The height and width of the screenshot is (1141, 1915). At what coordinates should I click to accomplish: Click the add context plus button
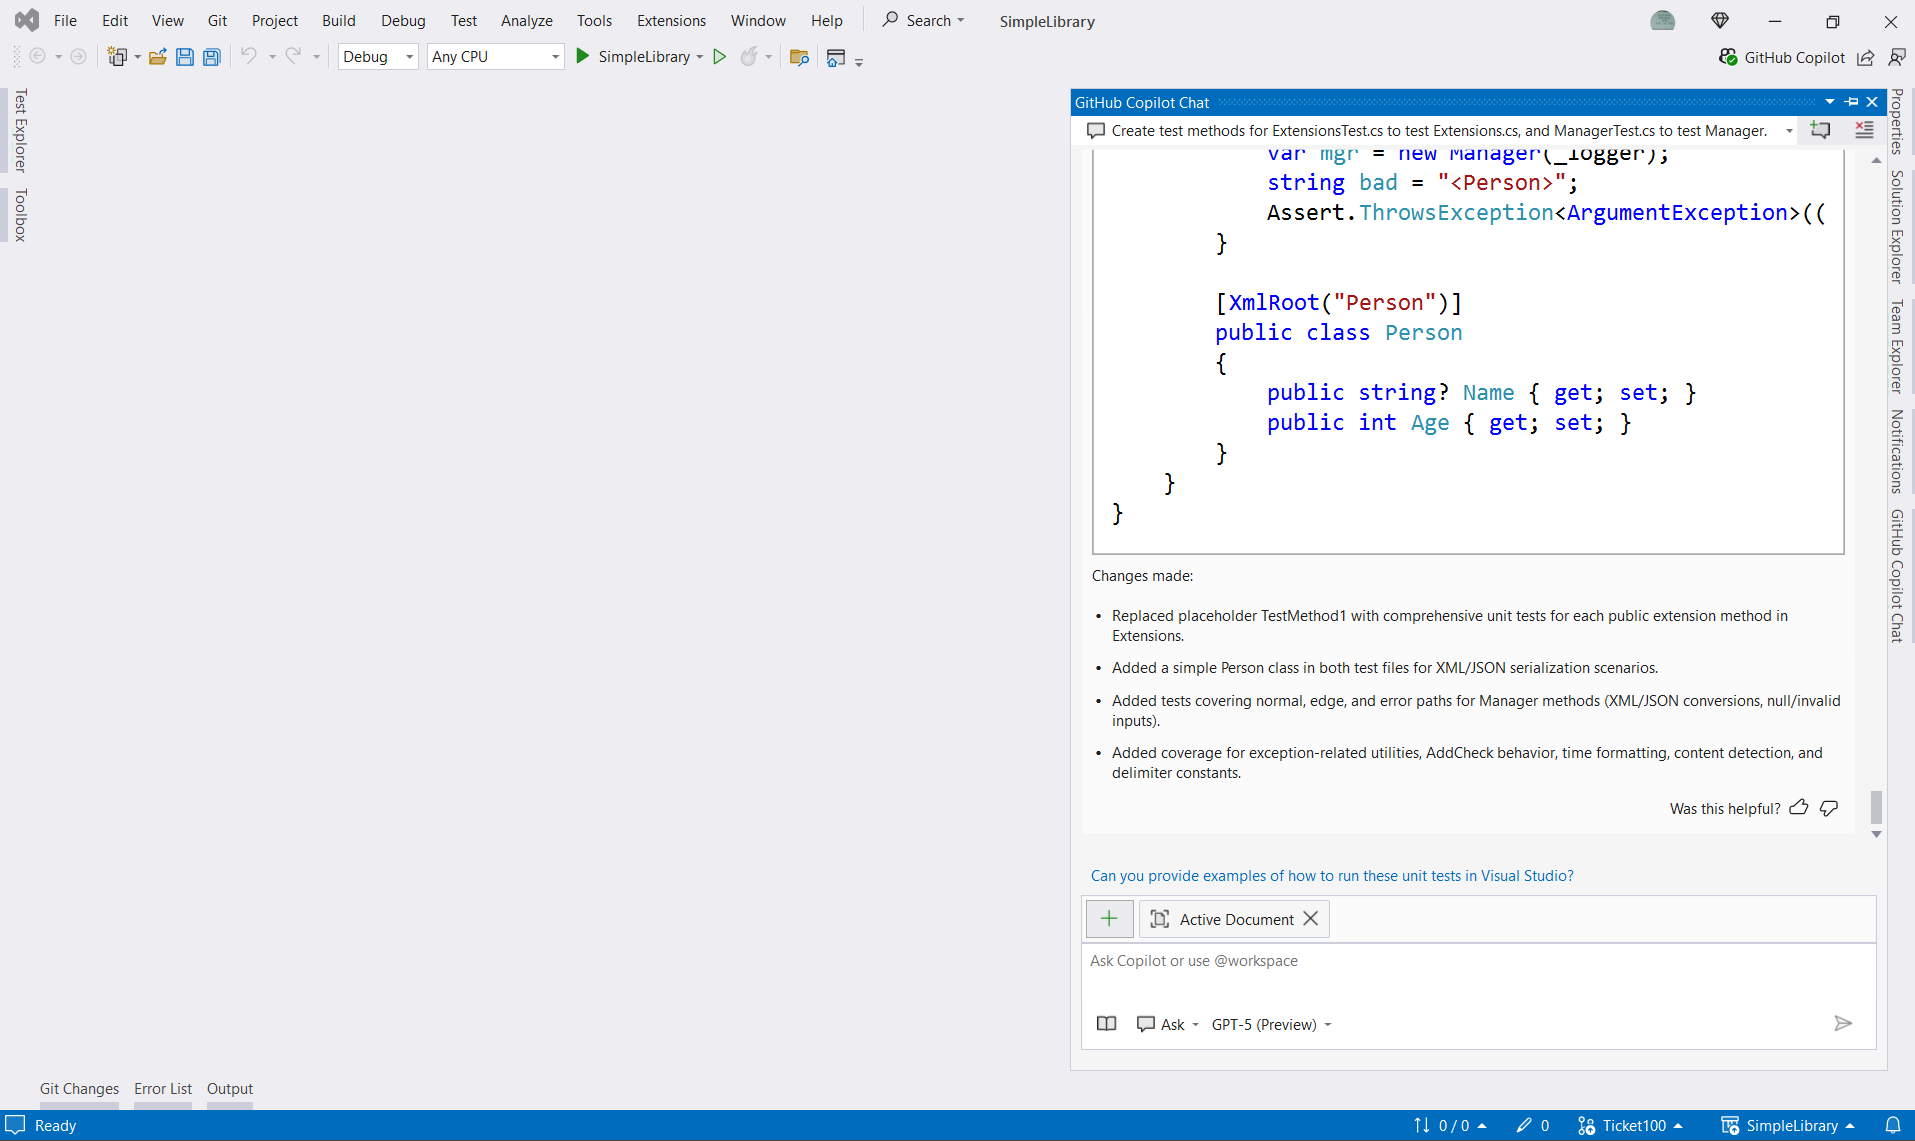tap(1108, 919)
